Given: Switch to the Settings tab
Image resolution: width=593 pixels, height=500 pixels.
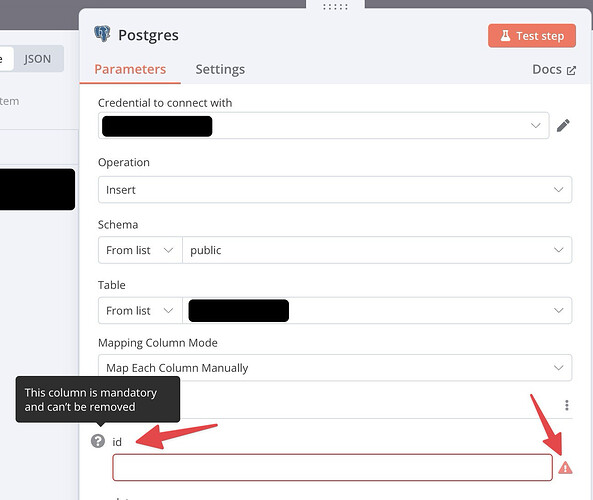Looking at the screenshot, I should tap(220, 69).
